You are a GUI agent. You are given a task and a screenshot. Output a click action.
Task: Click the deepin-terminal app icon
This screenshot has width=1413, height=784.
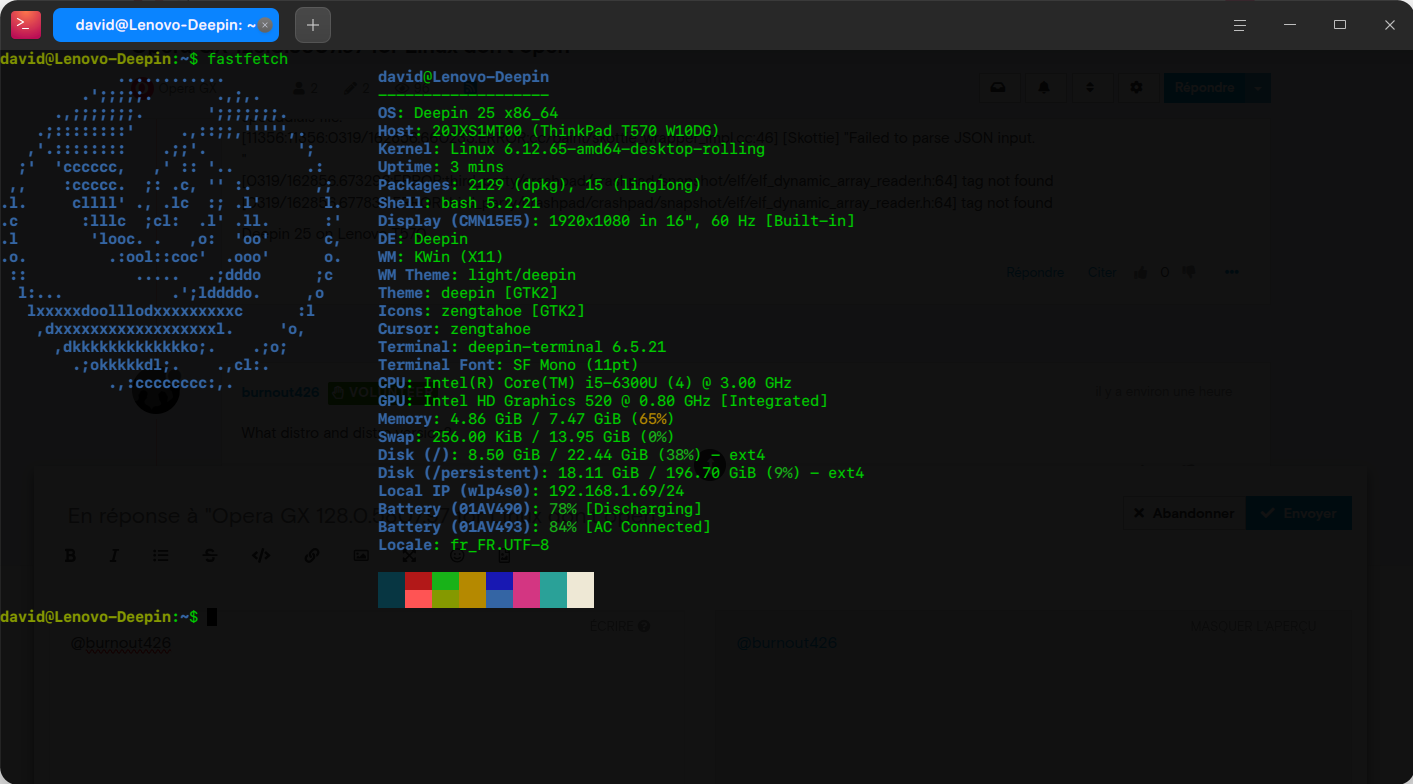point(26,25)
